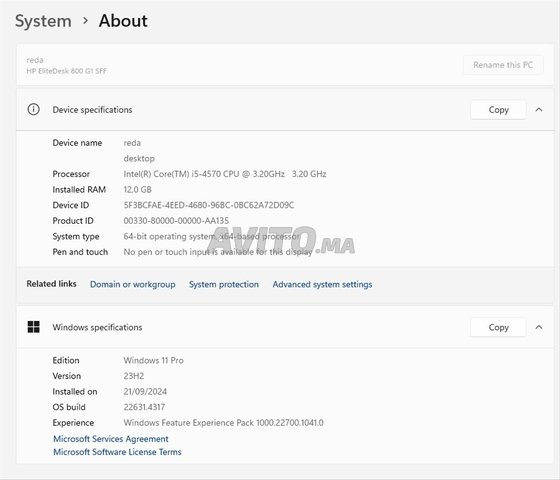The height and width of the screenshot is (480, 560).
Task: Open Advanced system settings link
Action: [x=322, y=284]
